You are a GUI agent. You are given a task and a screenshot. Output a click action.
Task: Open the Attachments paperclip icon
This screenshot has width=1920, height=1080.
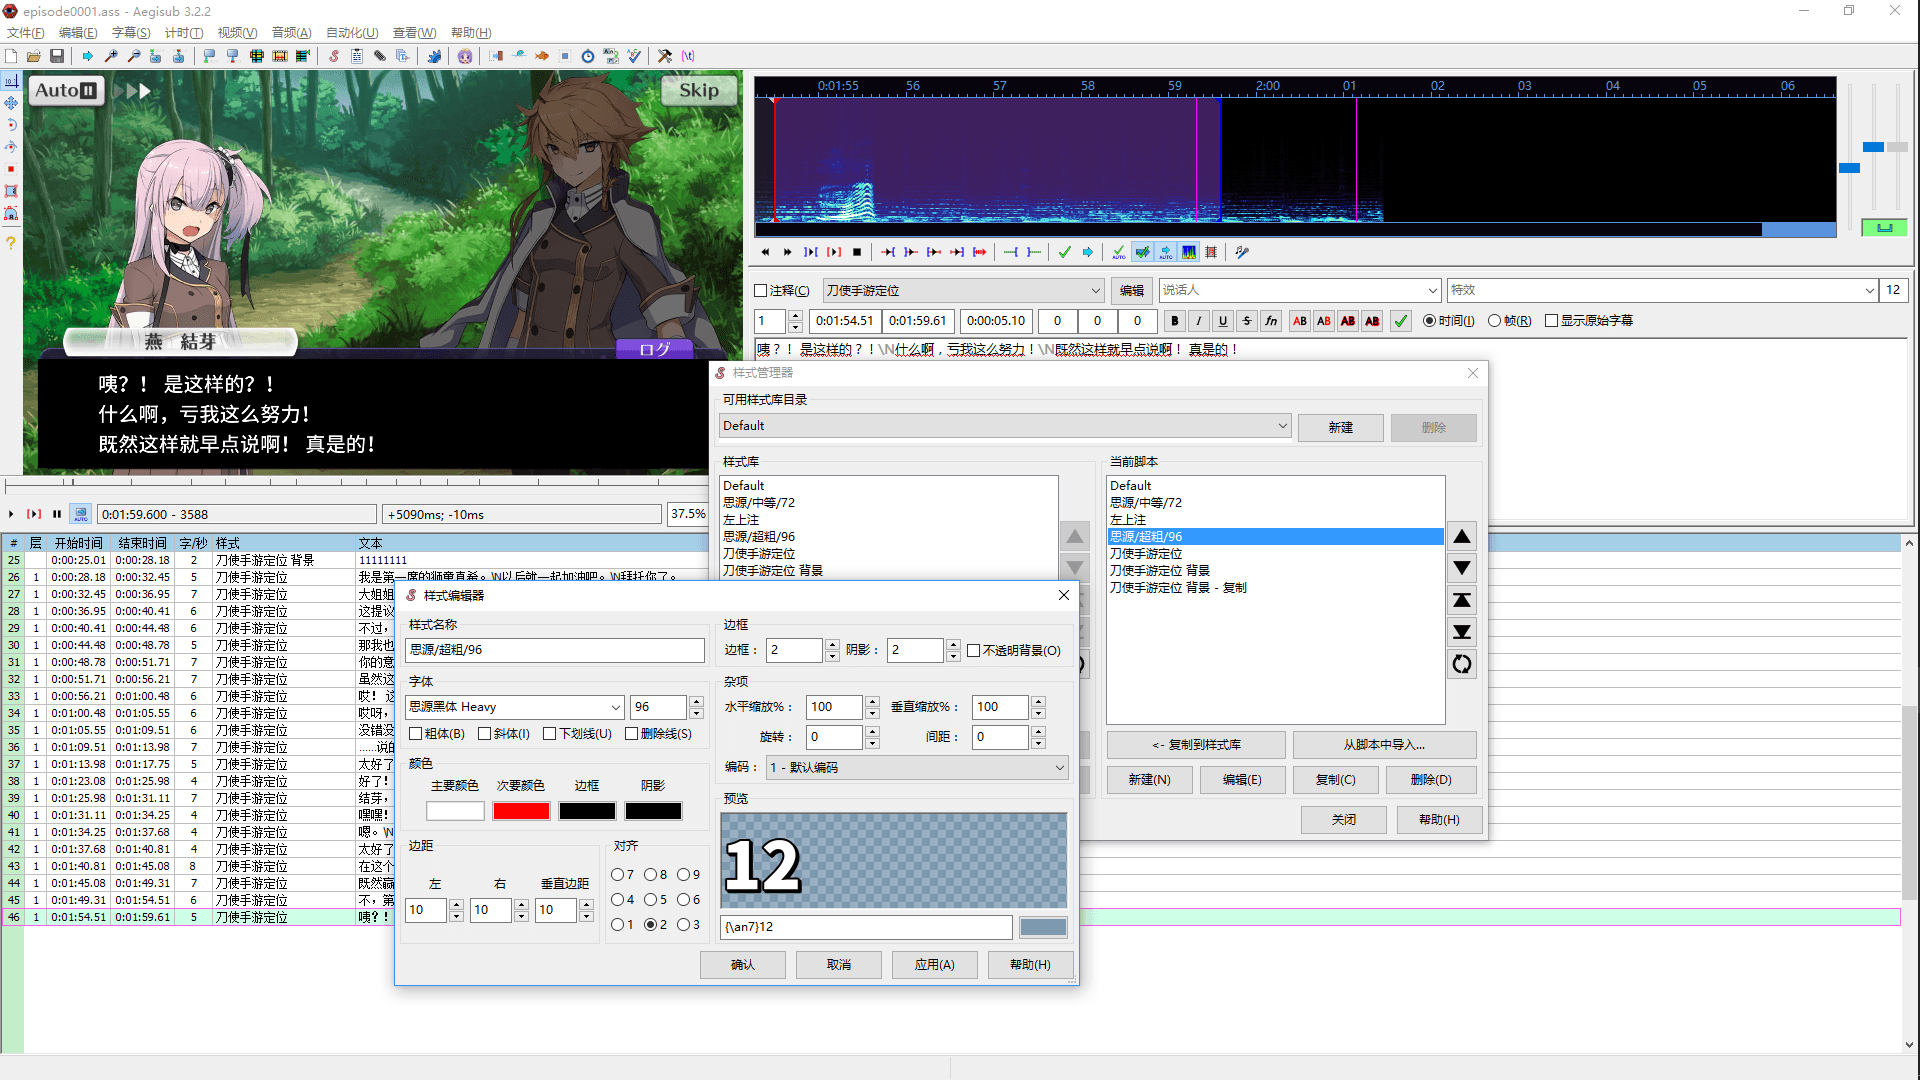(380, 56)
